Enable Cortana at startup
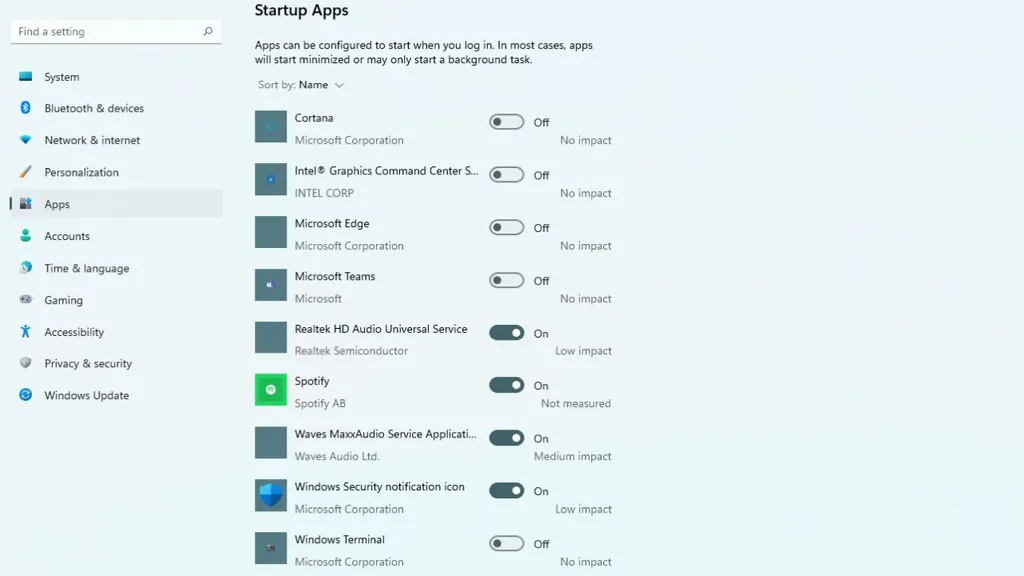The height and width of the screenshot is (576, 1024). pos(506,122)
